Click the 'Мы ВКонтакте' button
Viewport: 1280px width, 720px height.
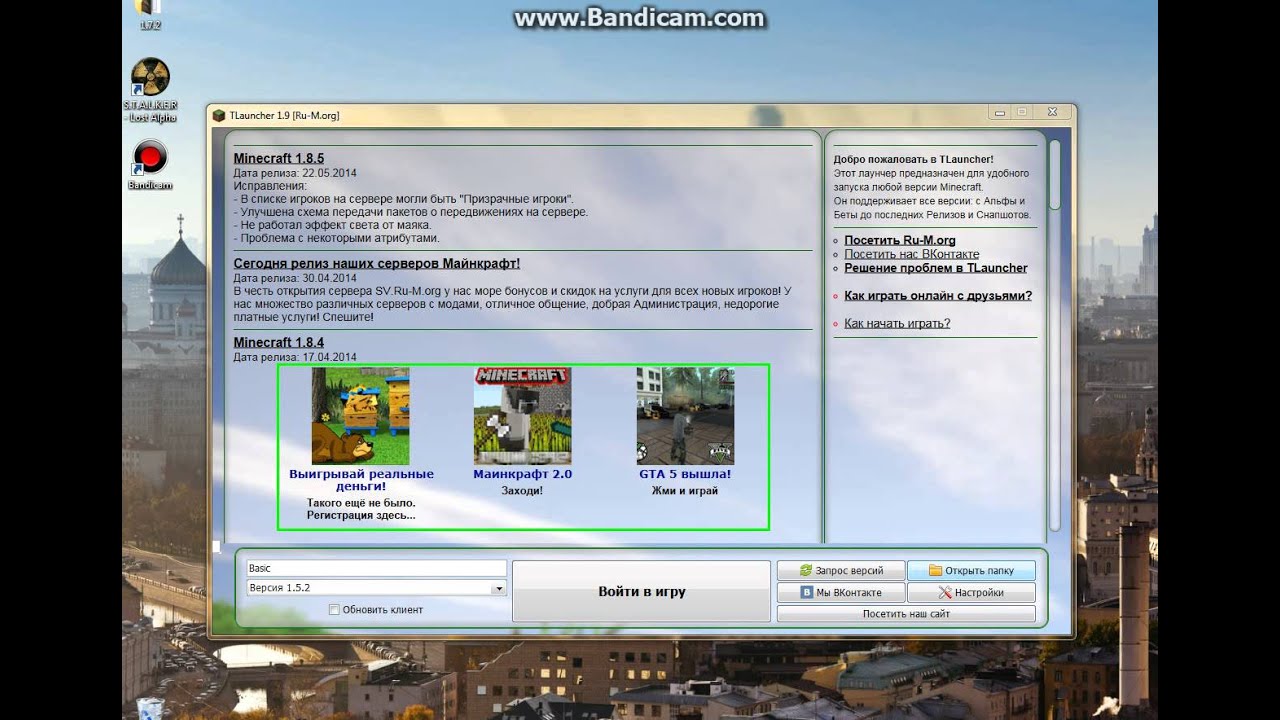pyautogui.click(x=841, y=592)
